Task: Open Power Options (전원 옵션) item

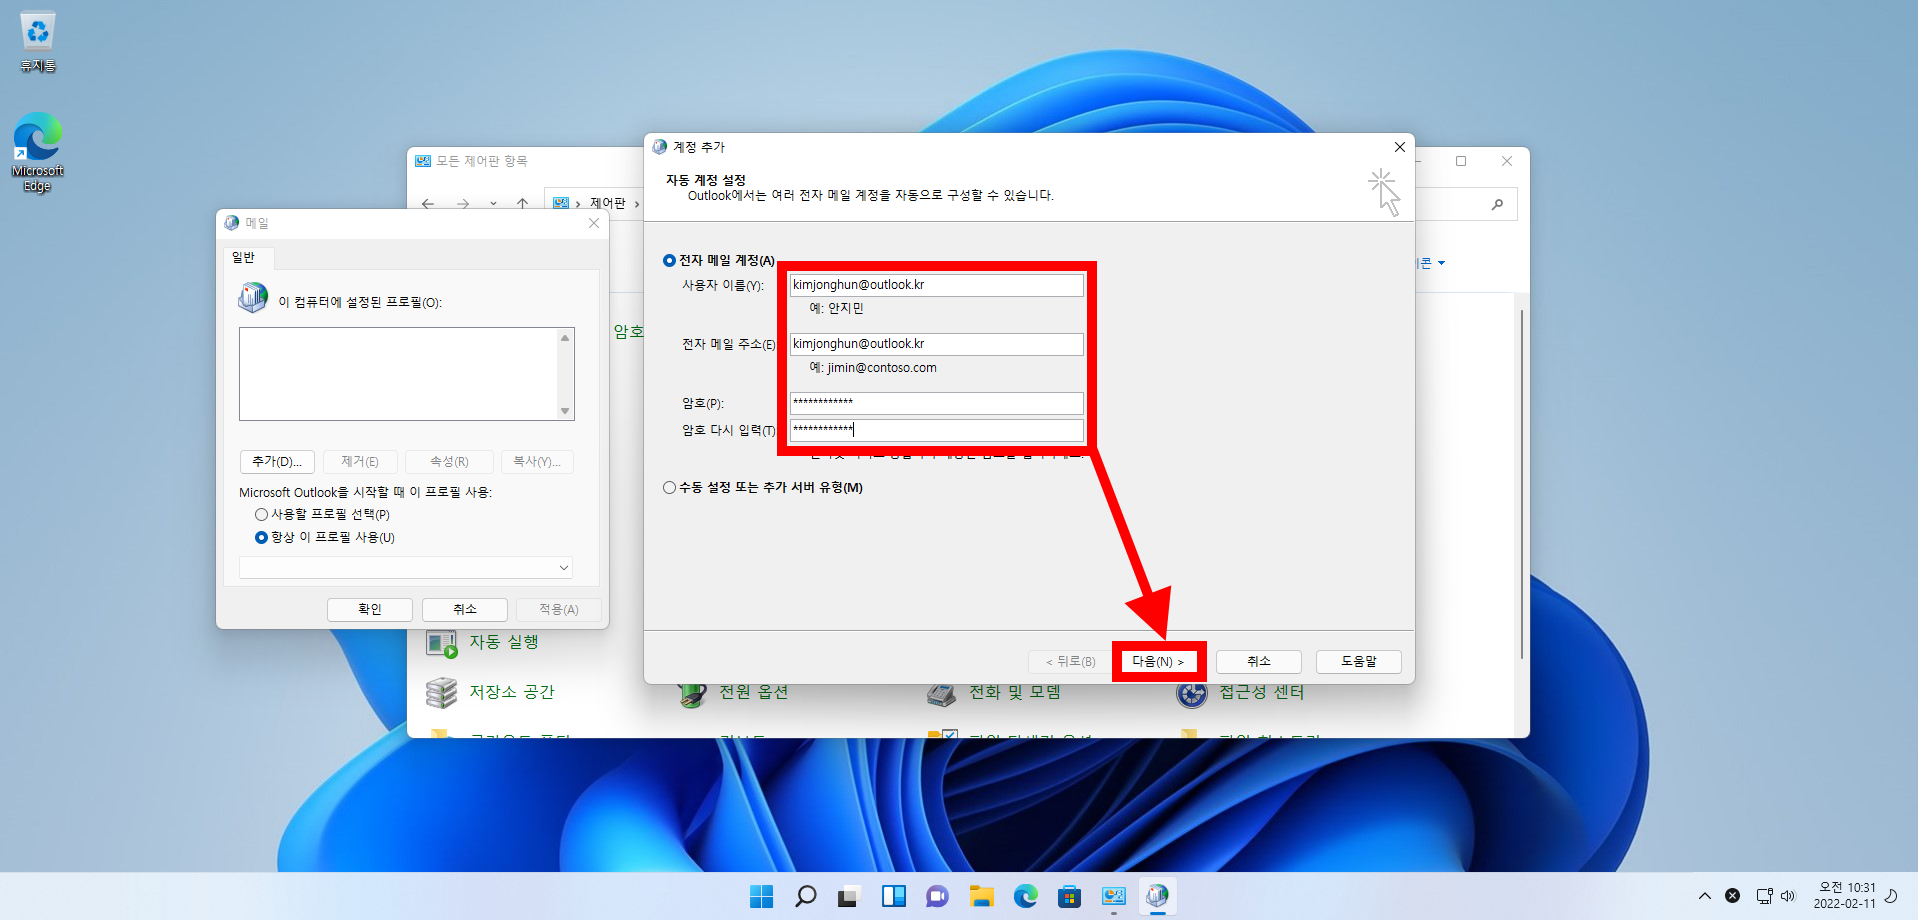Action: 753,692
